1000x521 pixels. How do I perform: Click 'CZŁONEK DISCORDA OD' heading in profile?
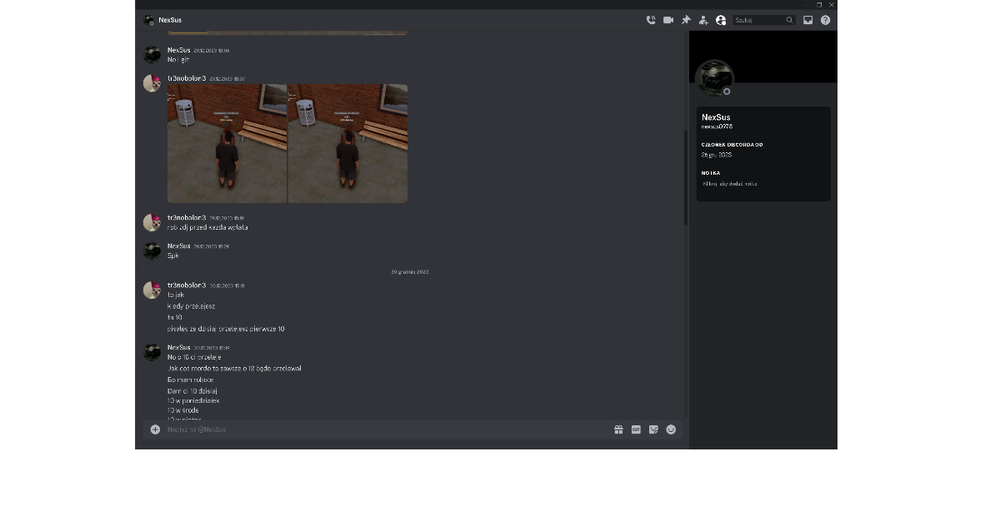coord(732,145)
